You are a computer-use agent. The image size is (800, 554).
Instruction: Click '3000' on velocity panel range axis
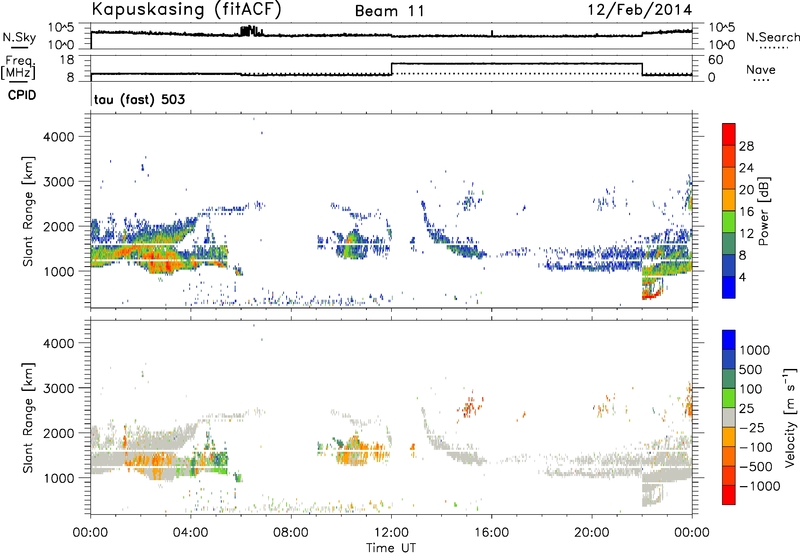pyautogui.click(x=59, y=388)
